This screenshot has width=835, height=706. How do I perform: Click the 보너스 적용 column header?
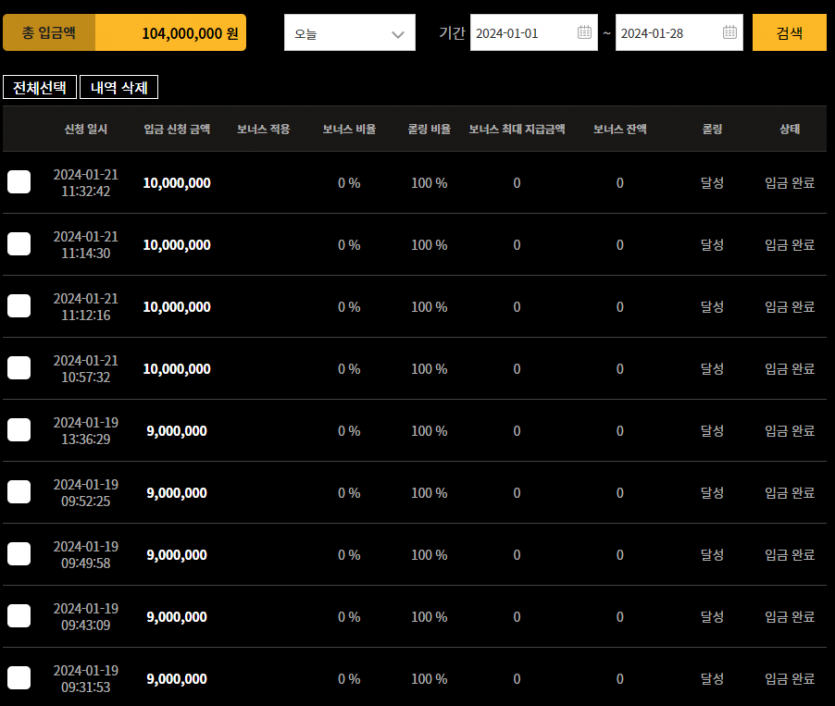pyautogui.click(x=263, y=129)
